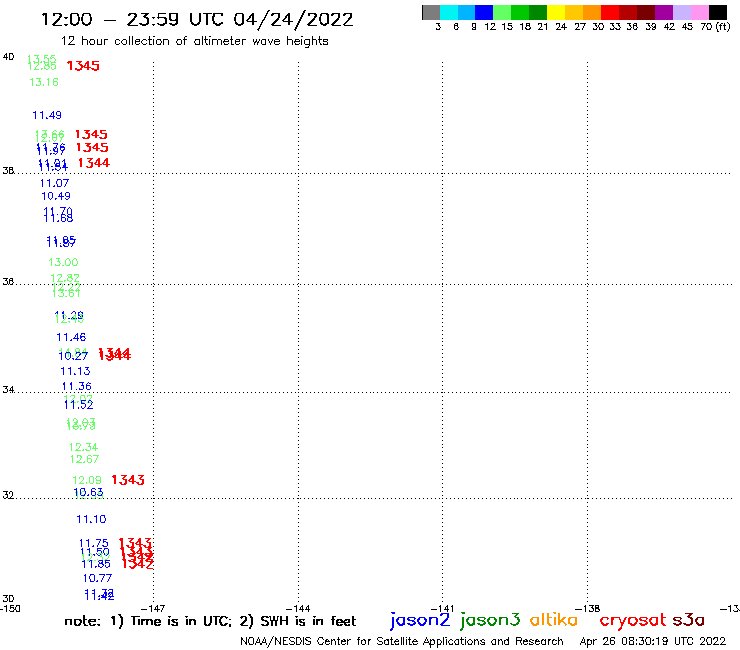Click the longitude axis label -141
Image resolution: width=740 pixels, height=650 pixels.
443,609
